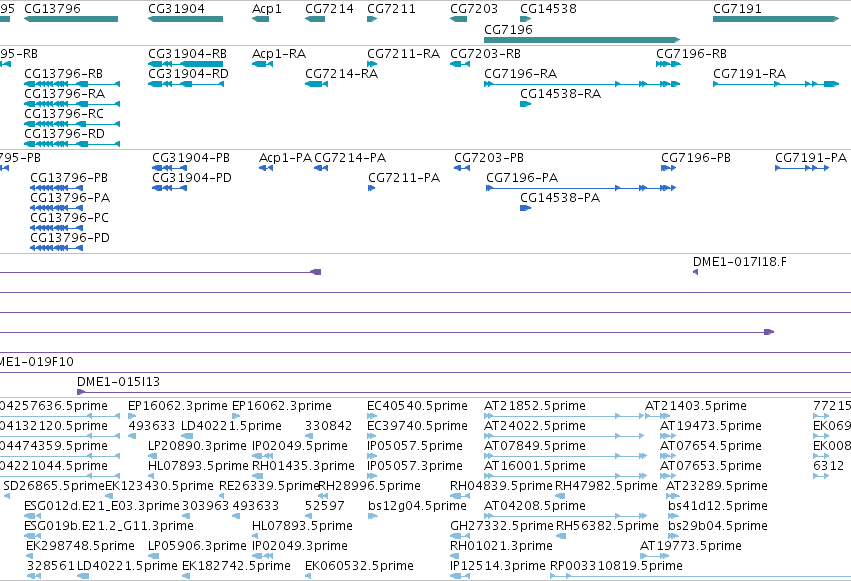
Task: Click transcript label CG13796-RA
Action: click(65, 94)
